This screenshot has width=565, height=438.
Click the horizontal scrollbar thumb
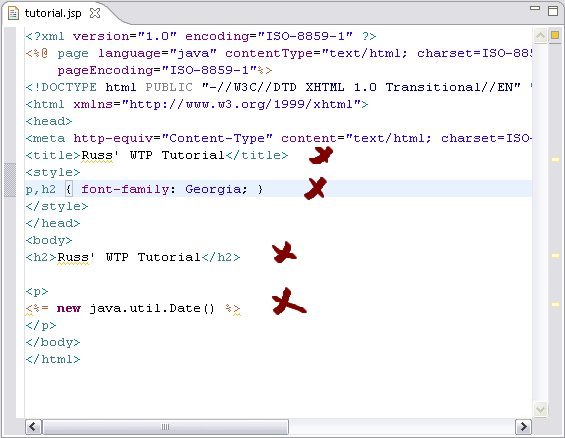[x=165, y=427]
